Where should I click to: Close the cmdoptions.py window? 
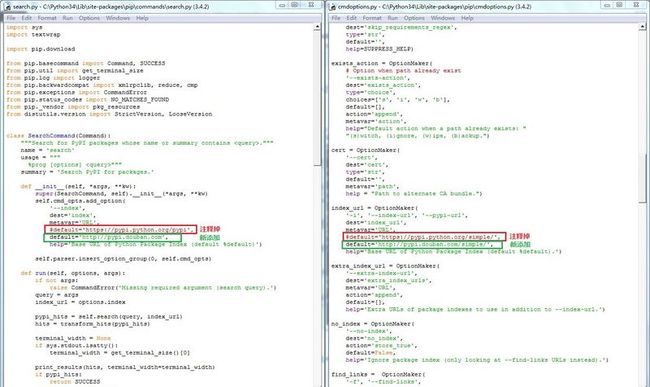coord(636,5)
